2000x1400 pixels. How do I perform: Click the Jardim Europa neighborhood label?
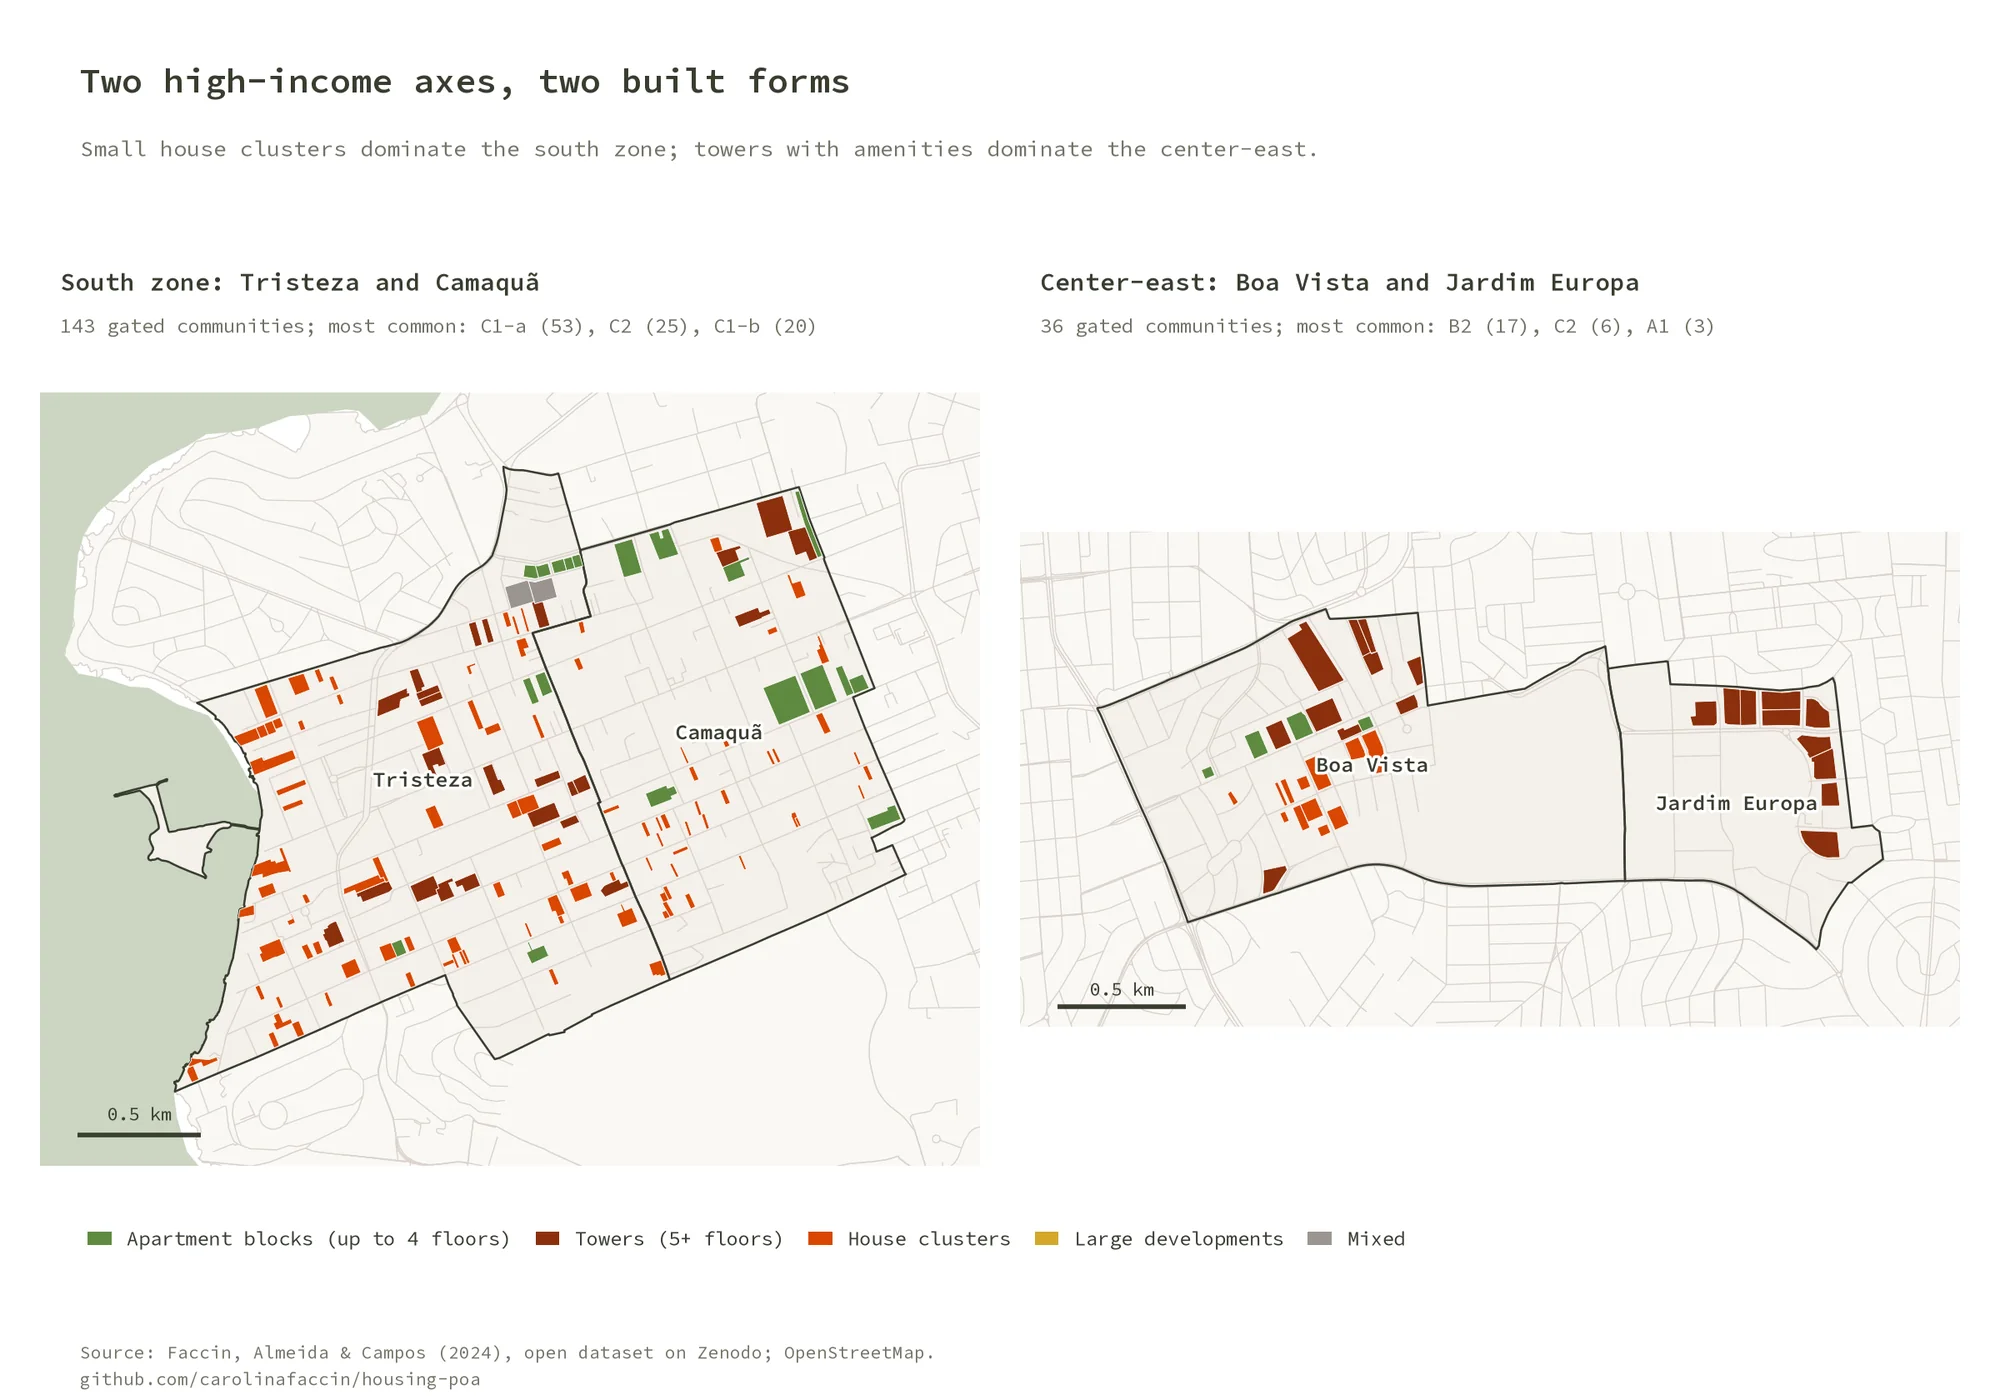pyautogui.click(x=1736, y=803)
